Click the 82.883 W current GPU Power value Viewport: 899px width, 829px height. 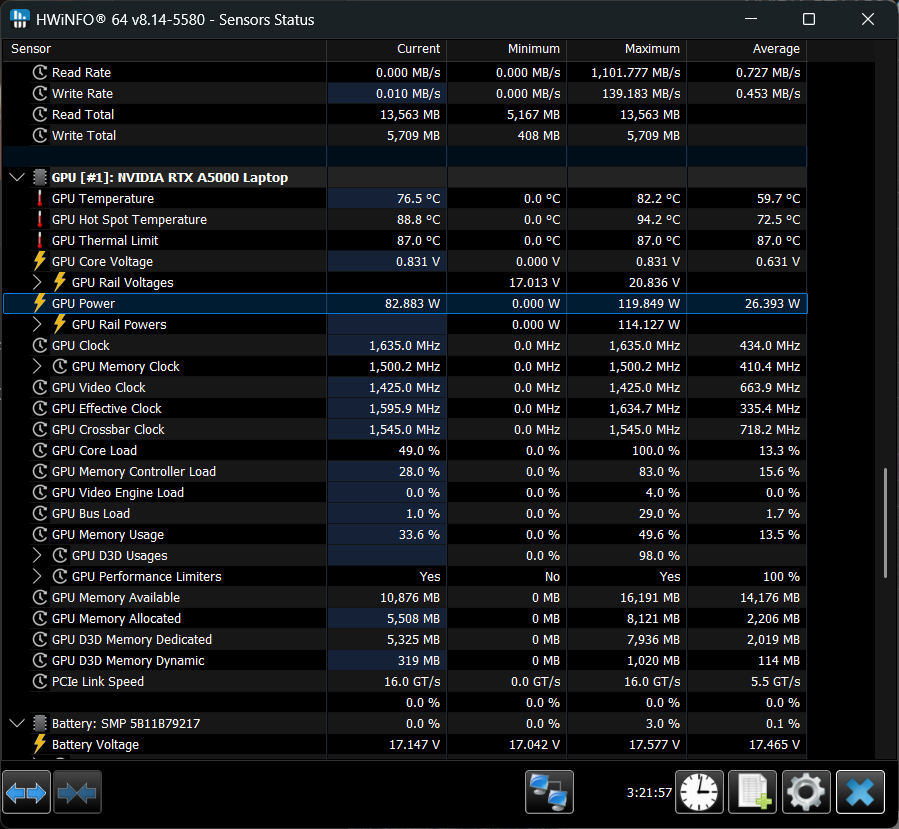pyautogui.click(x=412, y=303)
